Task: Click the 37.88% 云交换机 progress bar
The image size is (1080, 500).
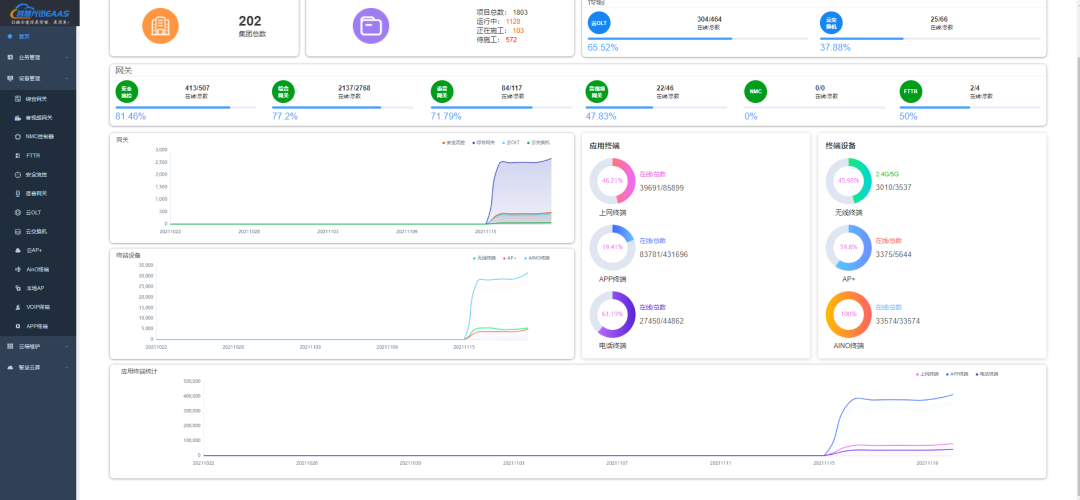Action: point(930,39)
